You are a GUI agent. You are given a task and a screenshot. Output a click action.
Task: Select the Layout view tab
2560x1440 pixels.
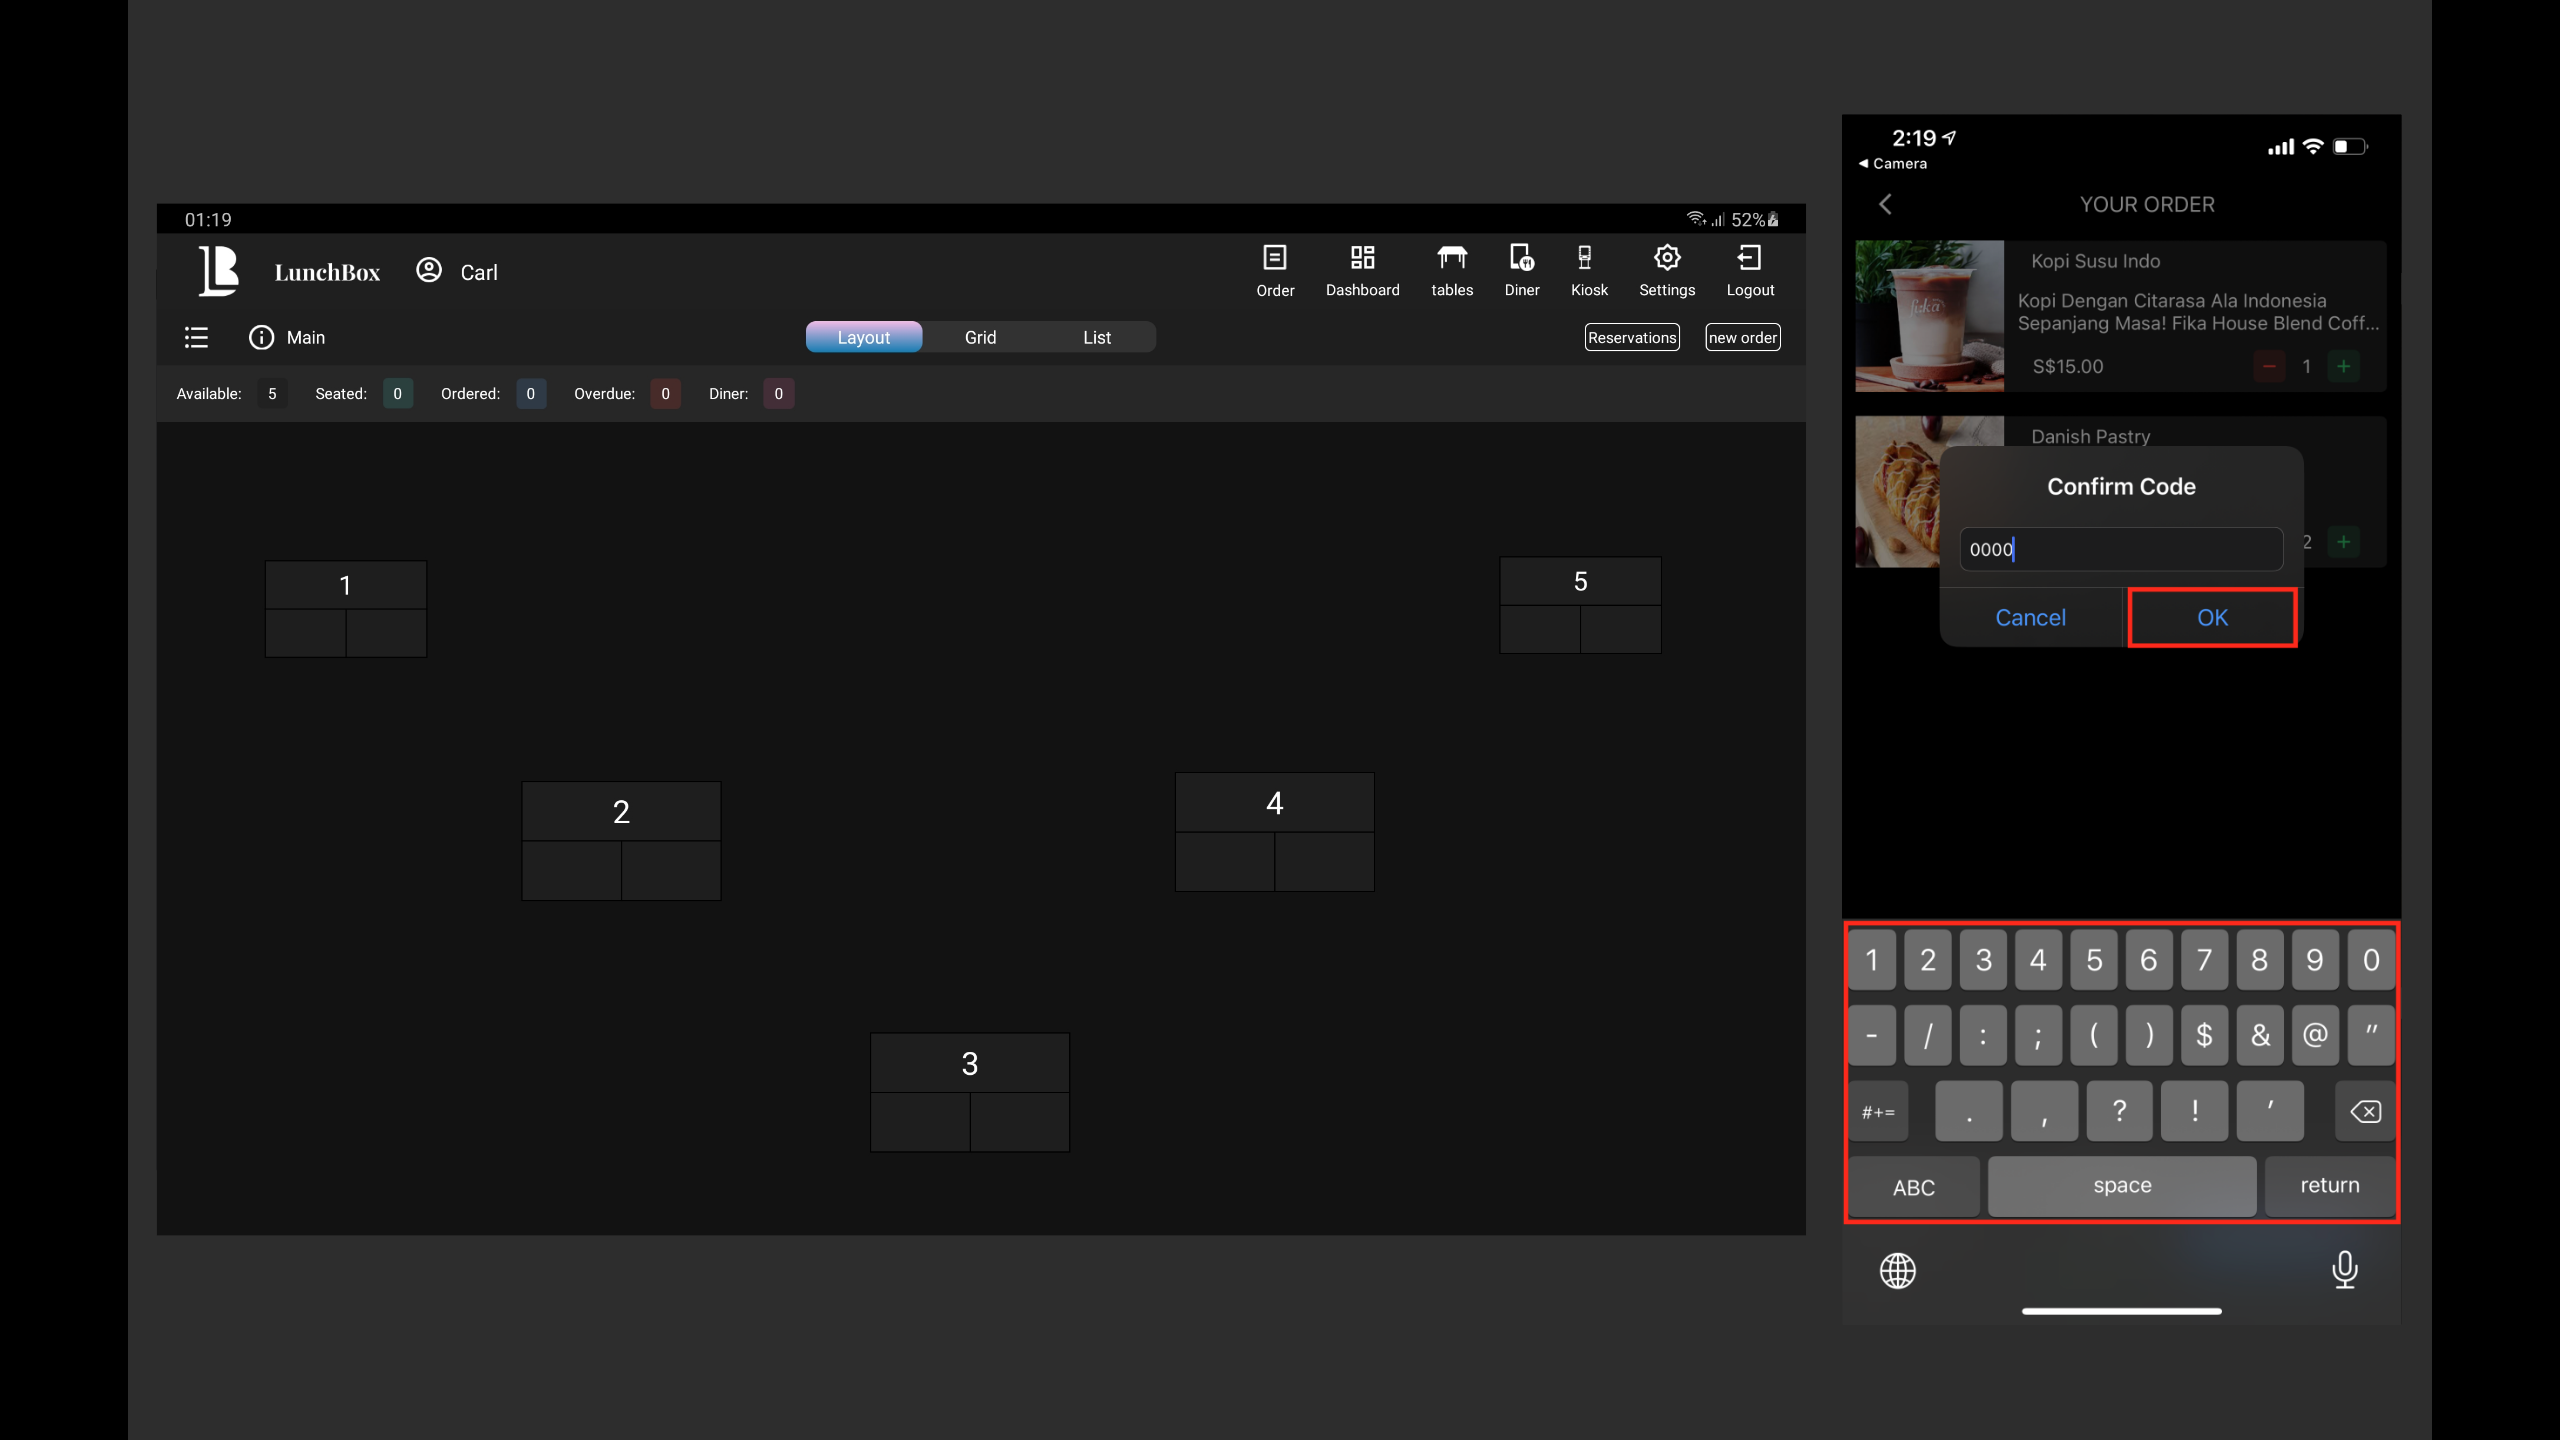tap(863, 337)
